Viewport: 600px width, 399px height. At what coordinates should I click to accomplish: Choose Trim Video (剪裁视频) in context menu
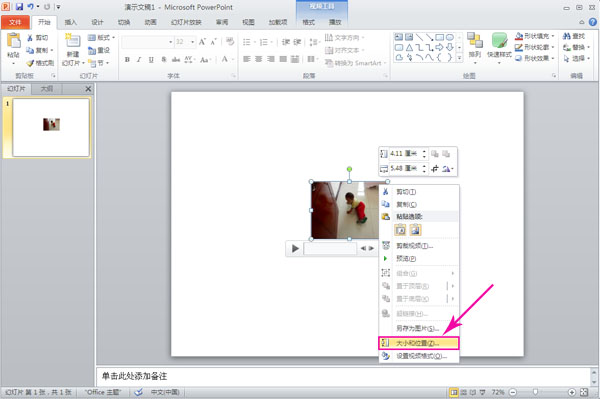[x=419, y=246]
